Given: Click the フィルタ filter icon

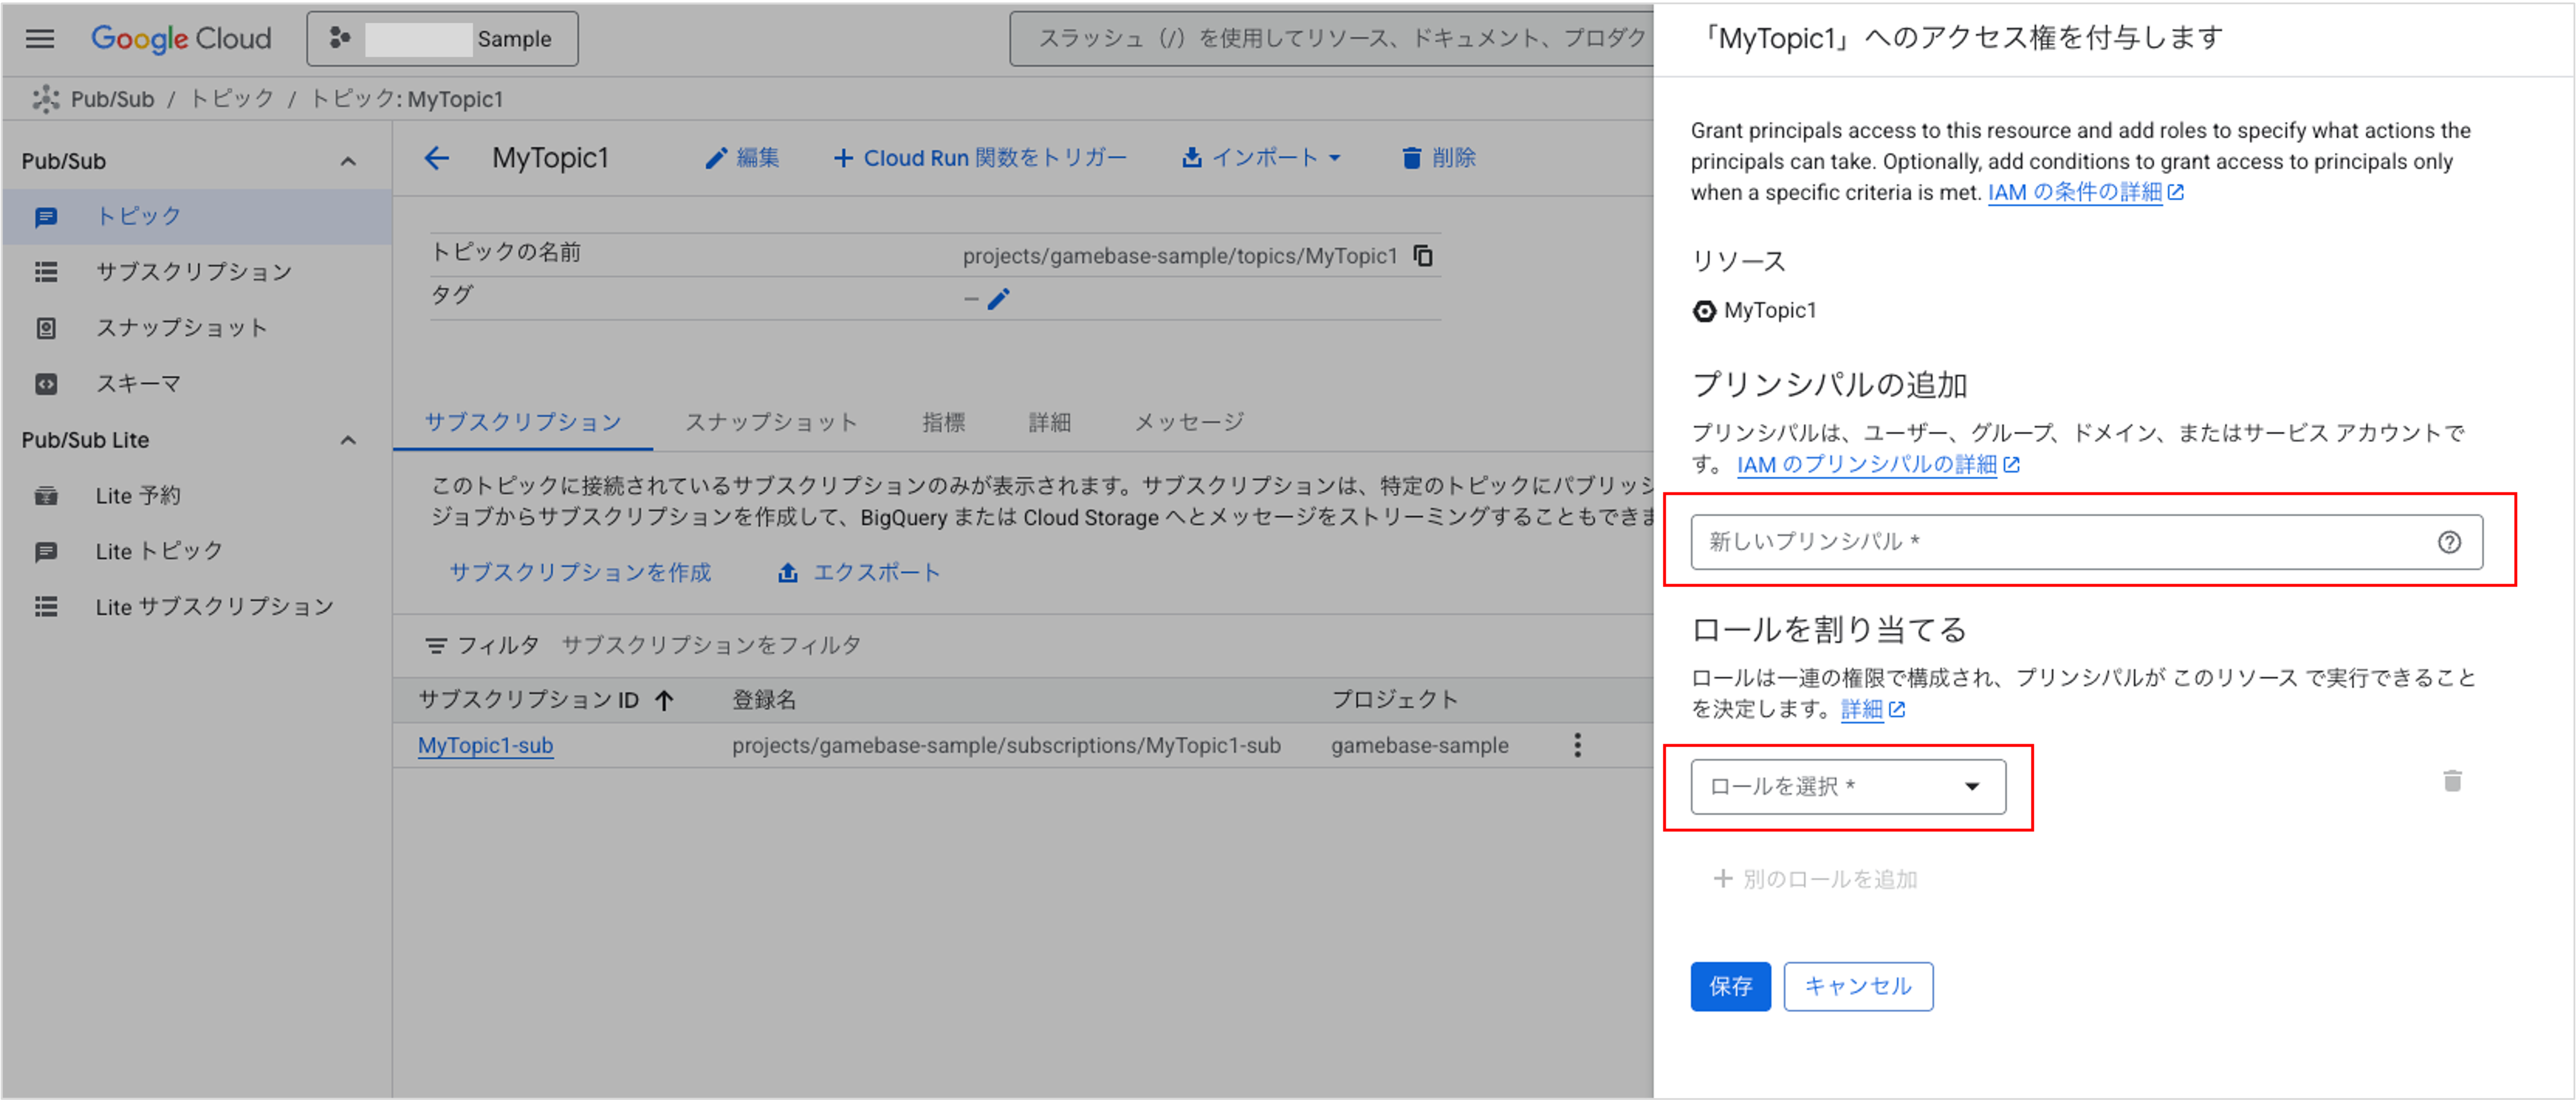Looking at the screenshot, I should tap(436, 646).
